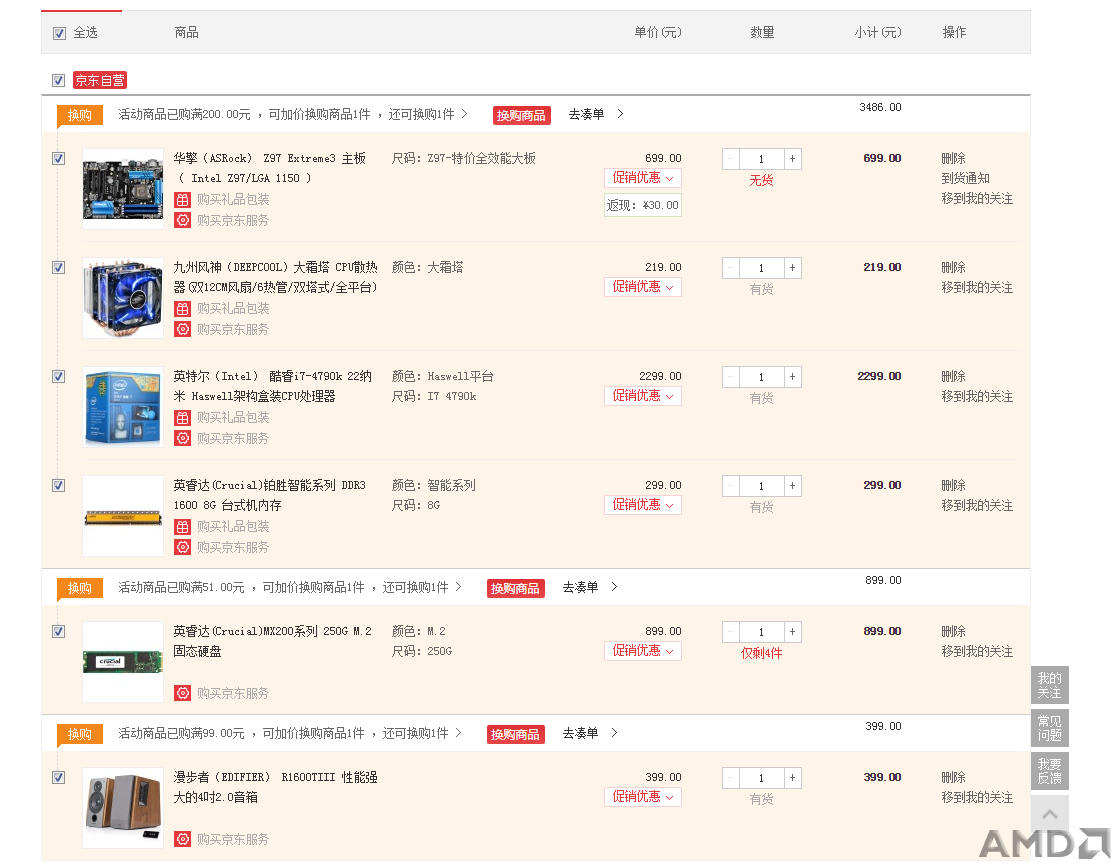The height and width of the screenshot is (864, 1116).
Task: Open EDIFIER speaker product thumbnail
Action: pyautogui.click(x=123, y=807)
